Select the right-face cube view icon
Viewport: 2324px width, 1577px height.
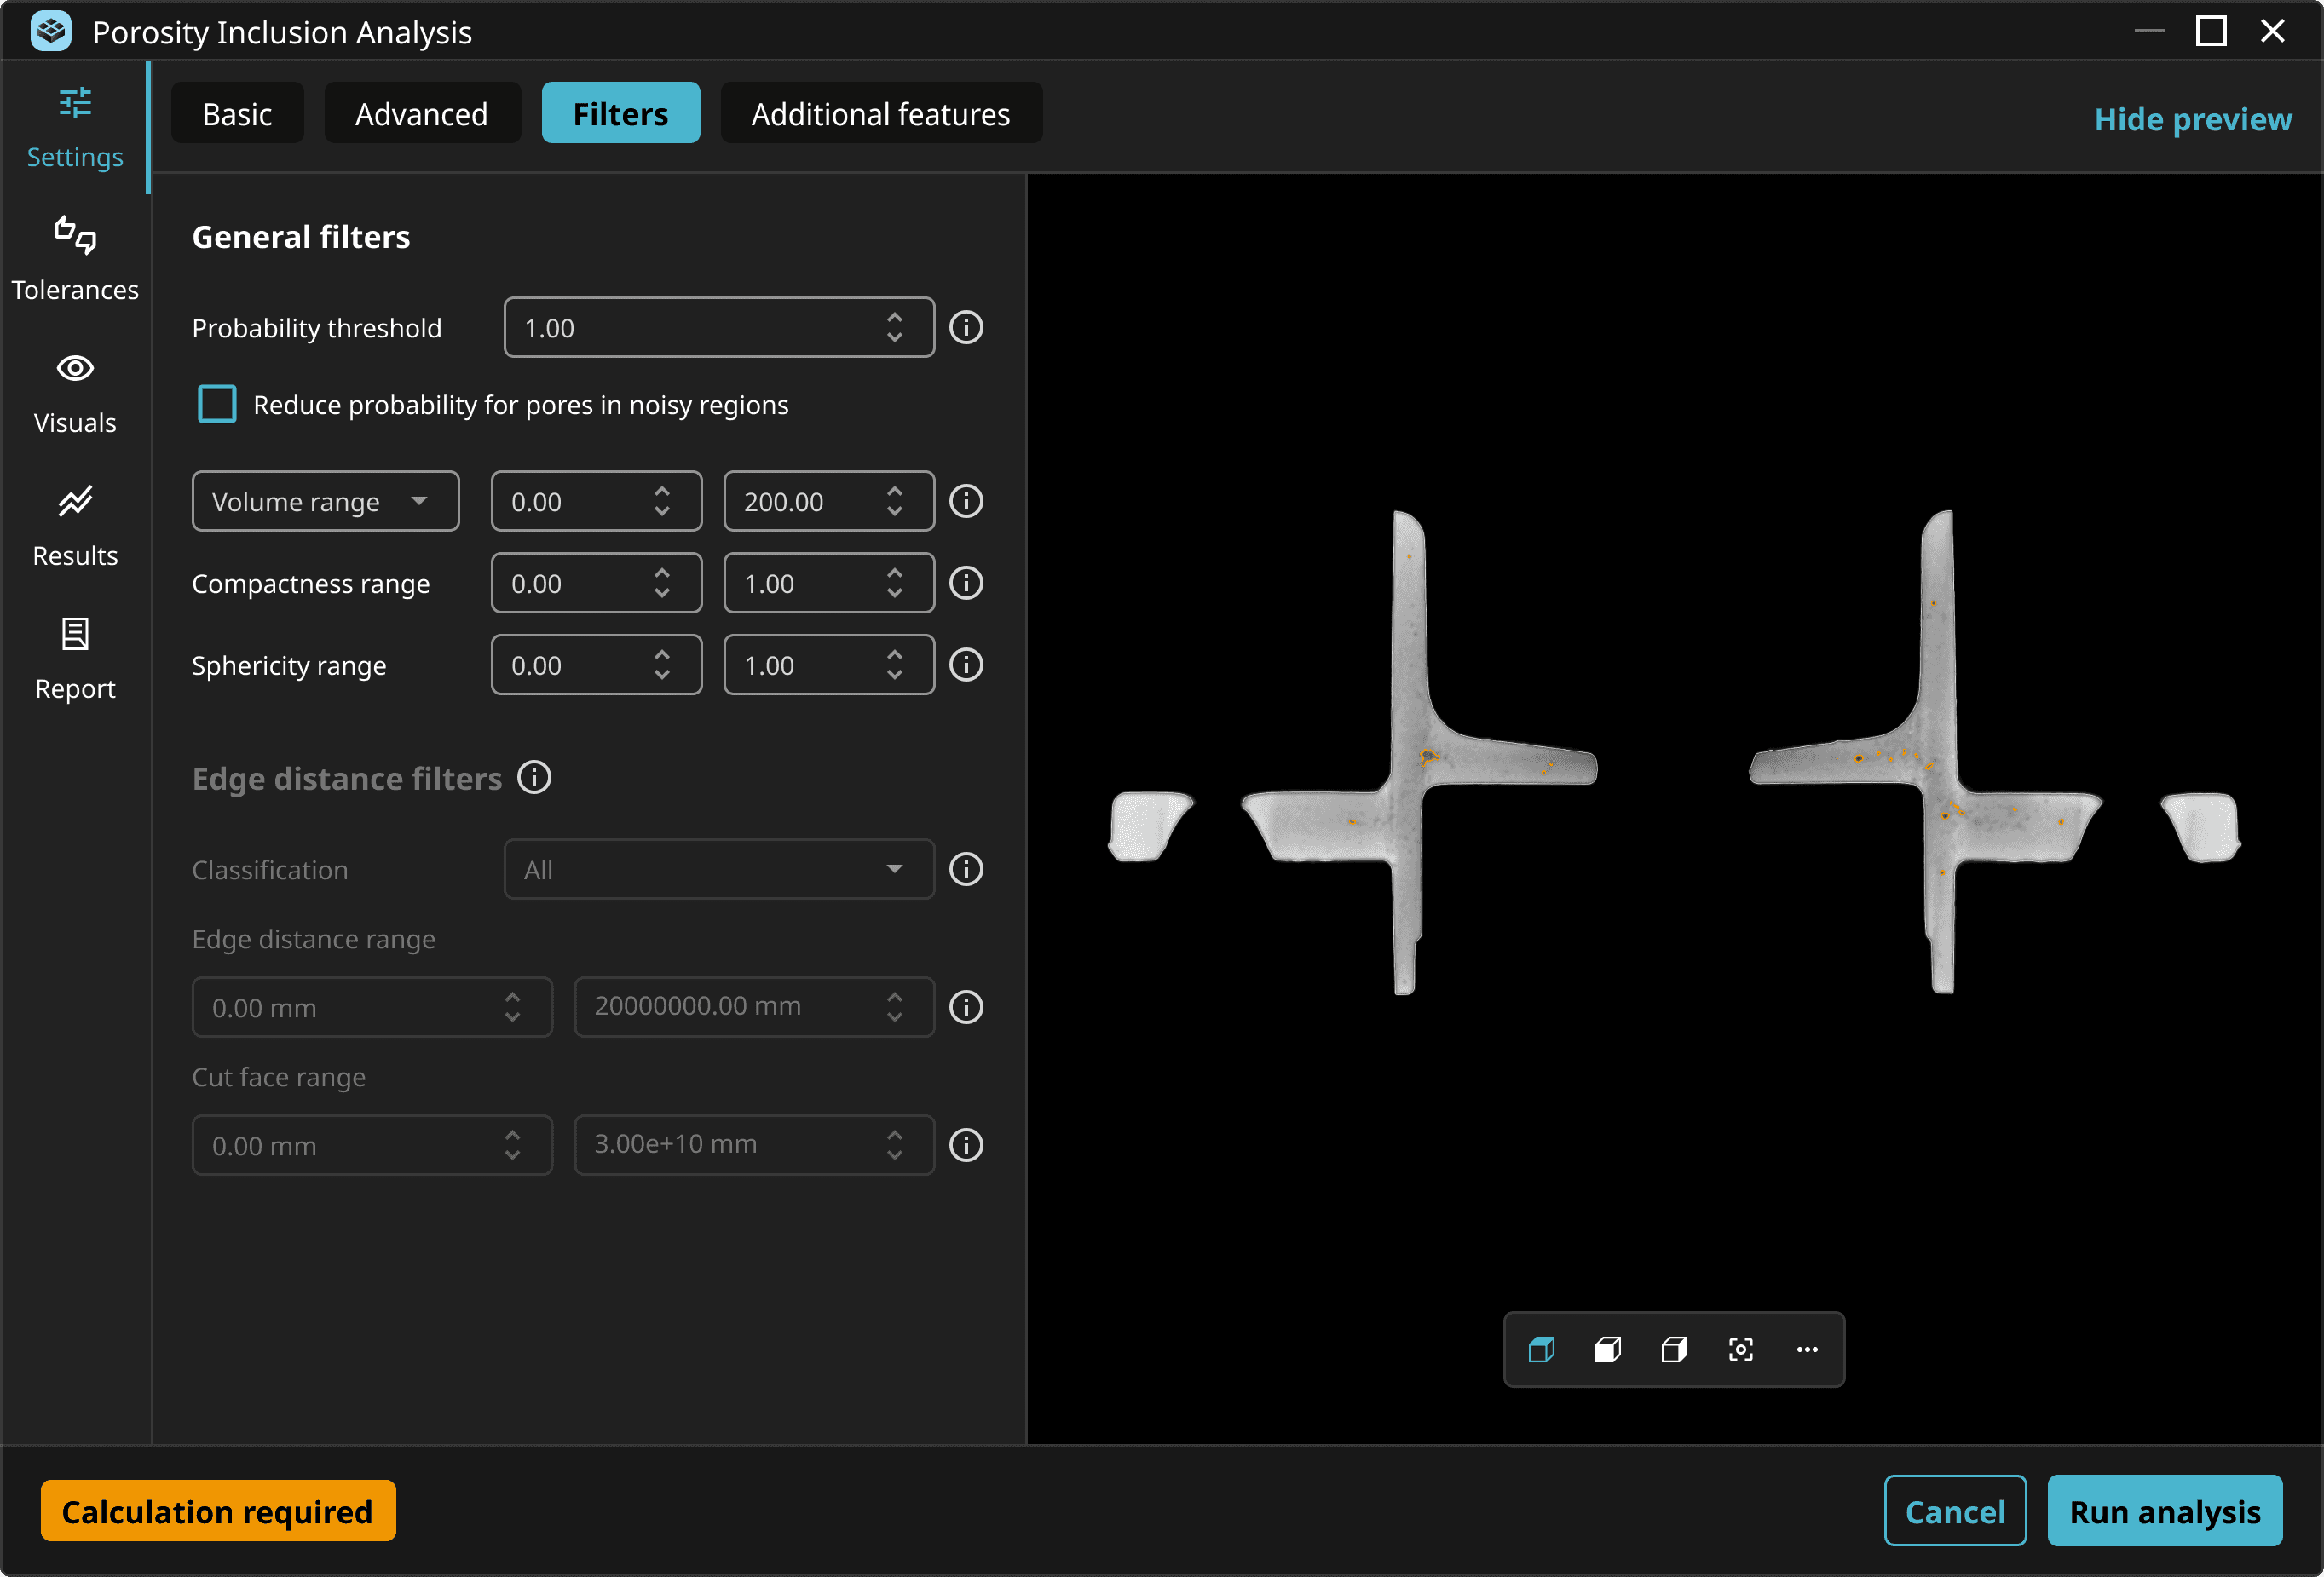1674,1349
